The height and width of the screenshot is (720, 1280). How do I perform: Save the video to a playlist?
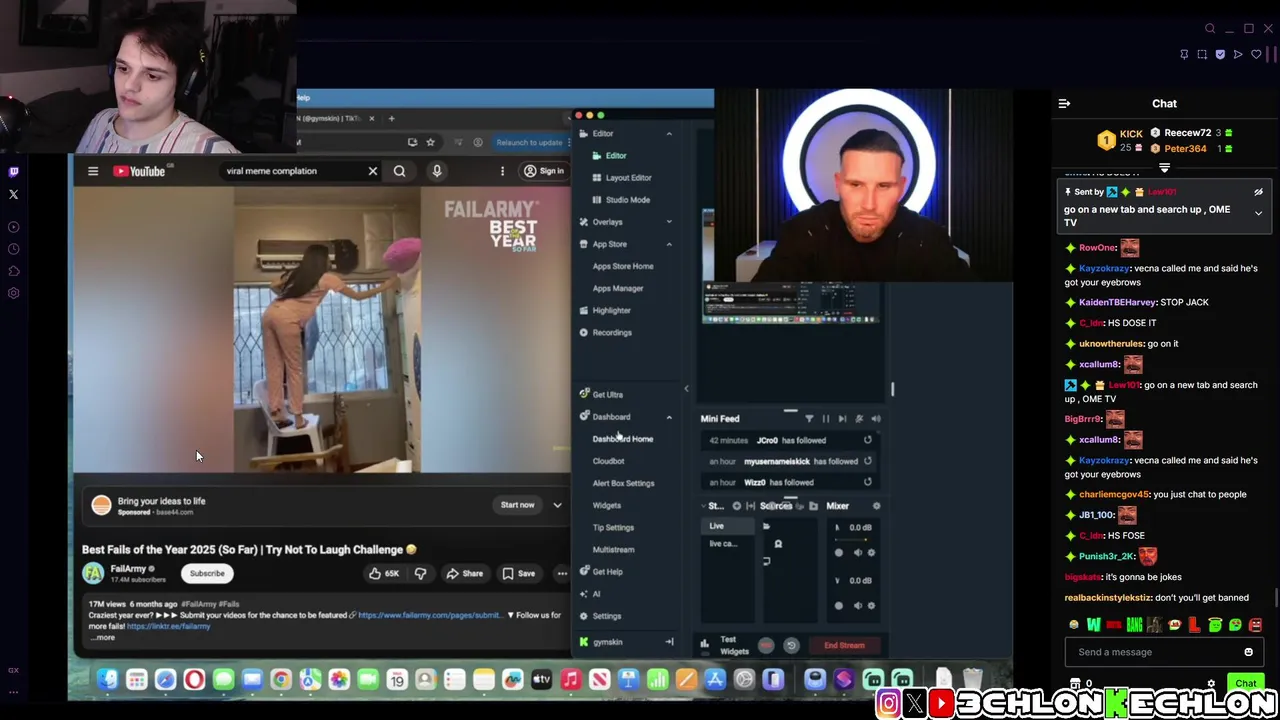(x=519, y=574)
